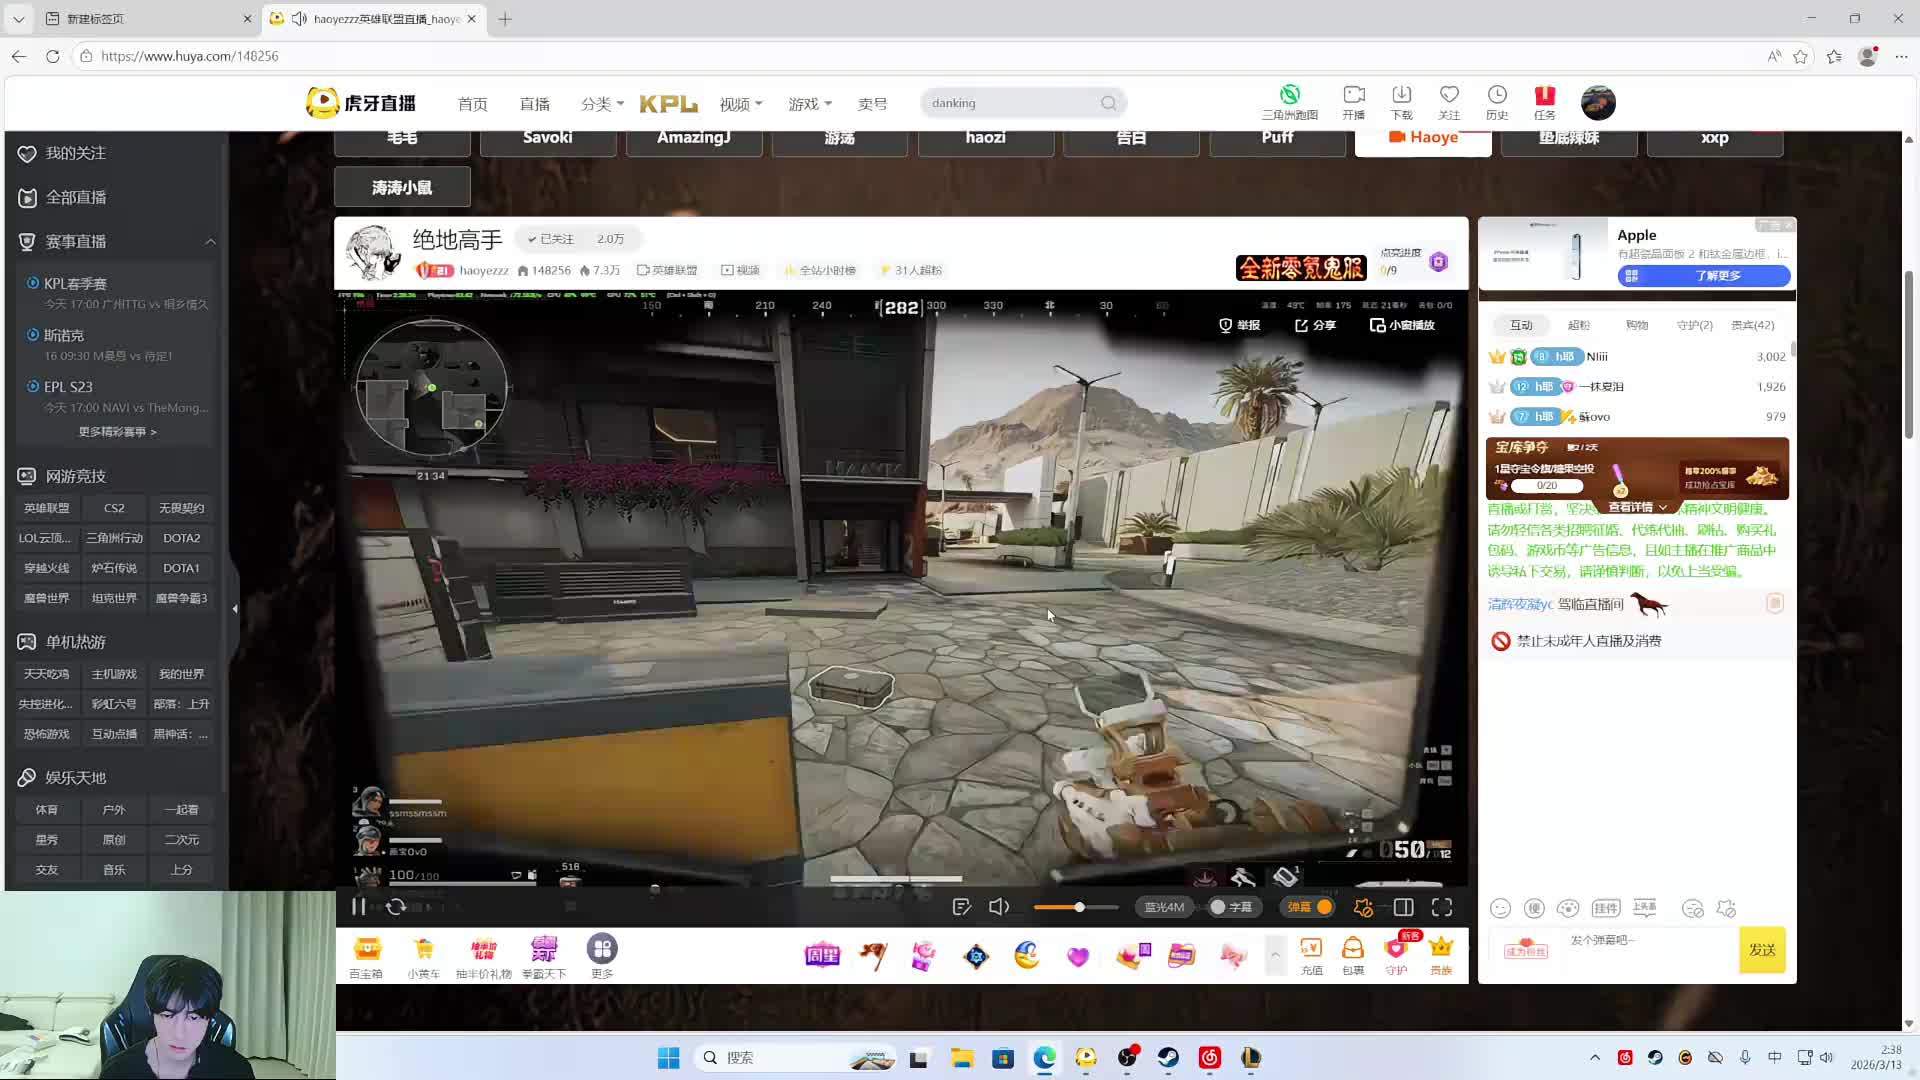Refresh the stream with the reload icon

point(396,907)
